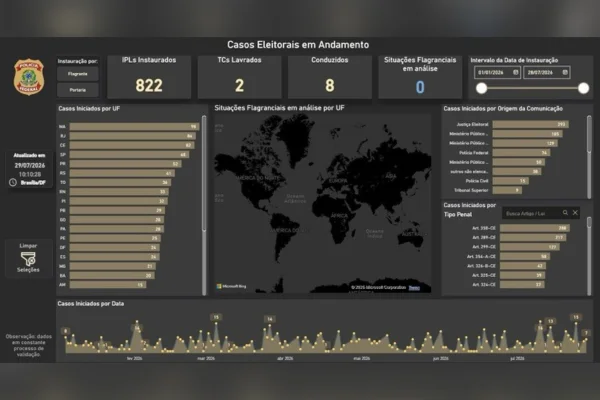
Task: Select the PE bar in UF chart
Action: pos(115,238)
